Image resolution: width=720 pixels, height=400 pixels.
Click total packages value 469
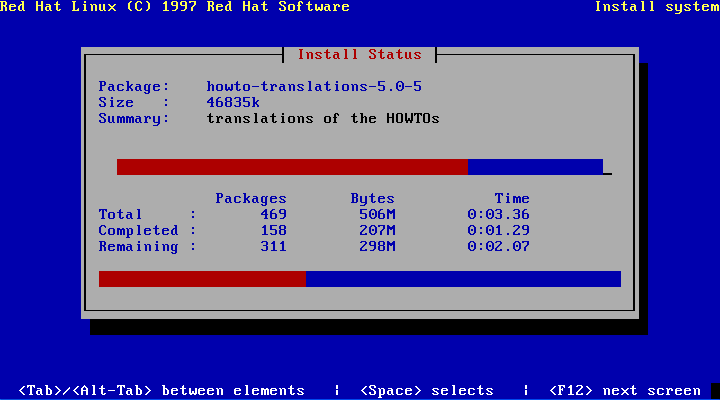pyautogui.click(x=273, y=214)
